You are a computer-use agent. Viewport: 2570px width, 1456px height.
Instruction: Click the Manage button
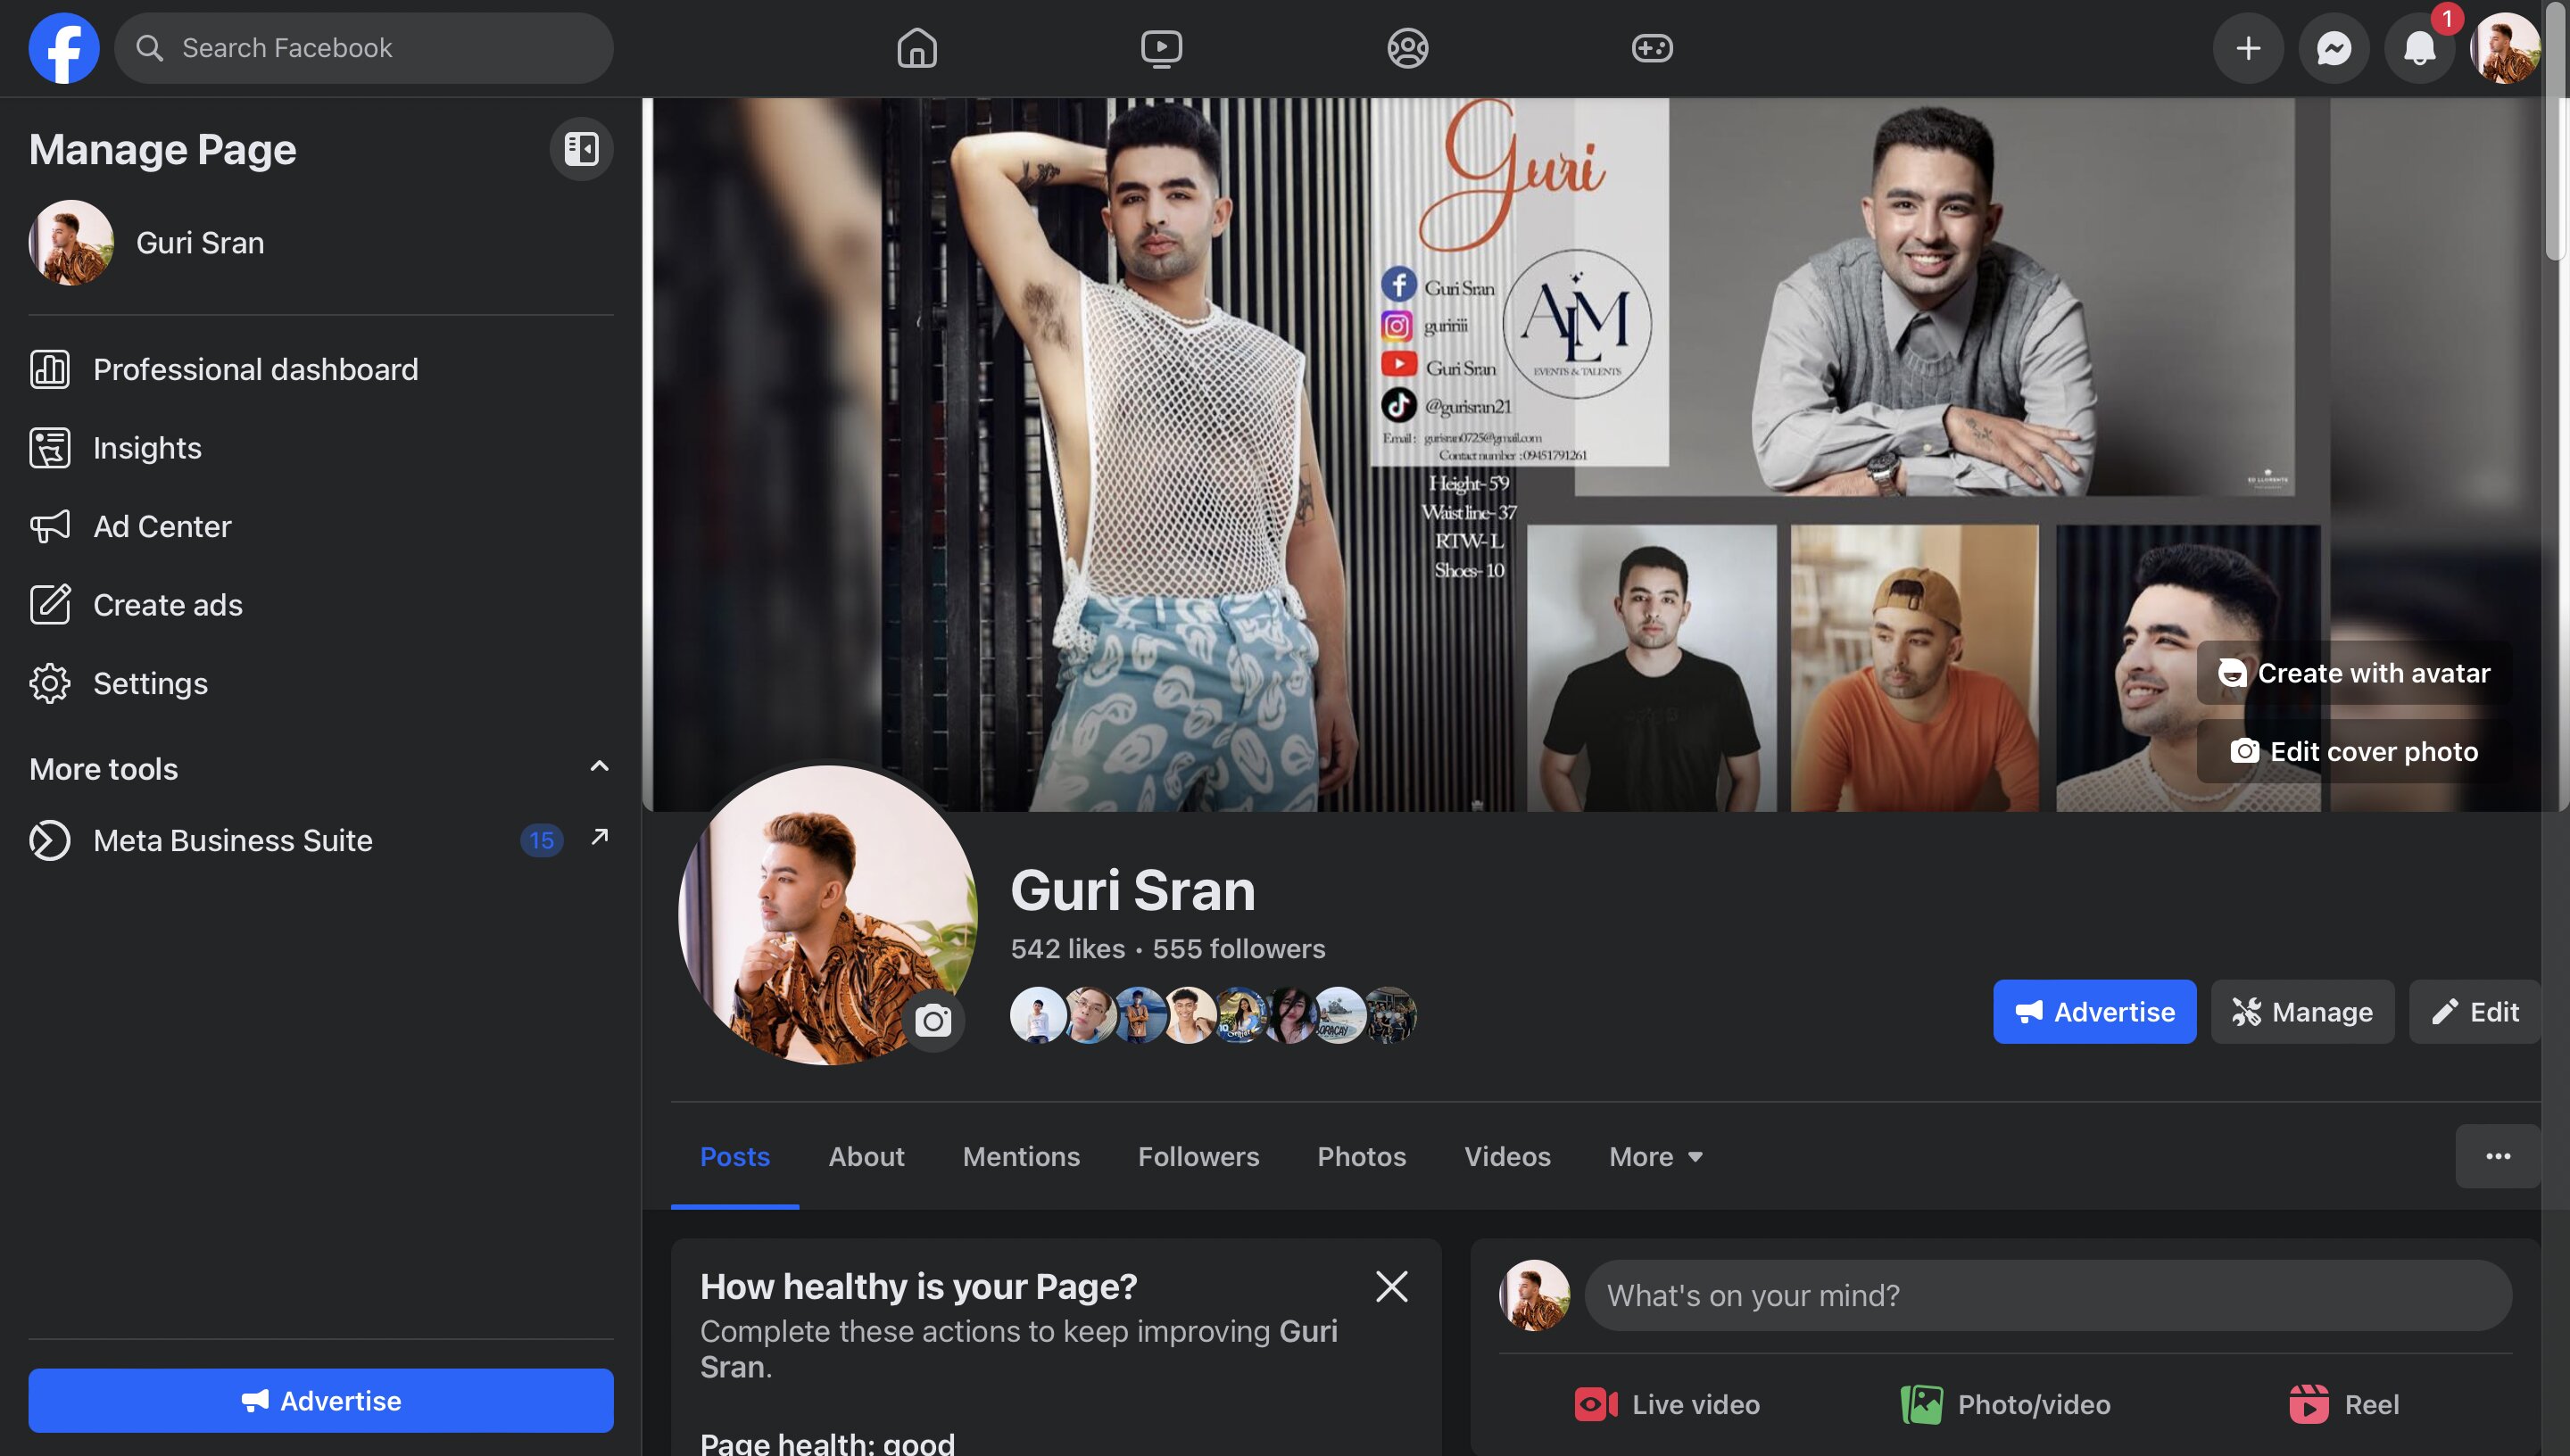(2302, 1012)
